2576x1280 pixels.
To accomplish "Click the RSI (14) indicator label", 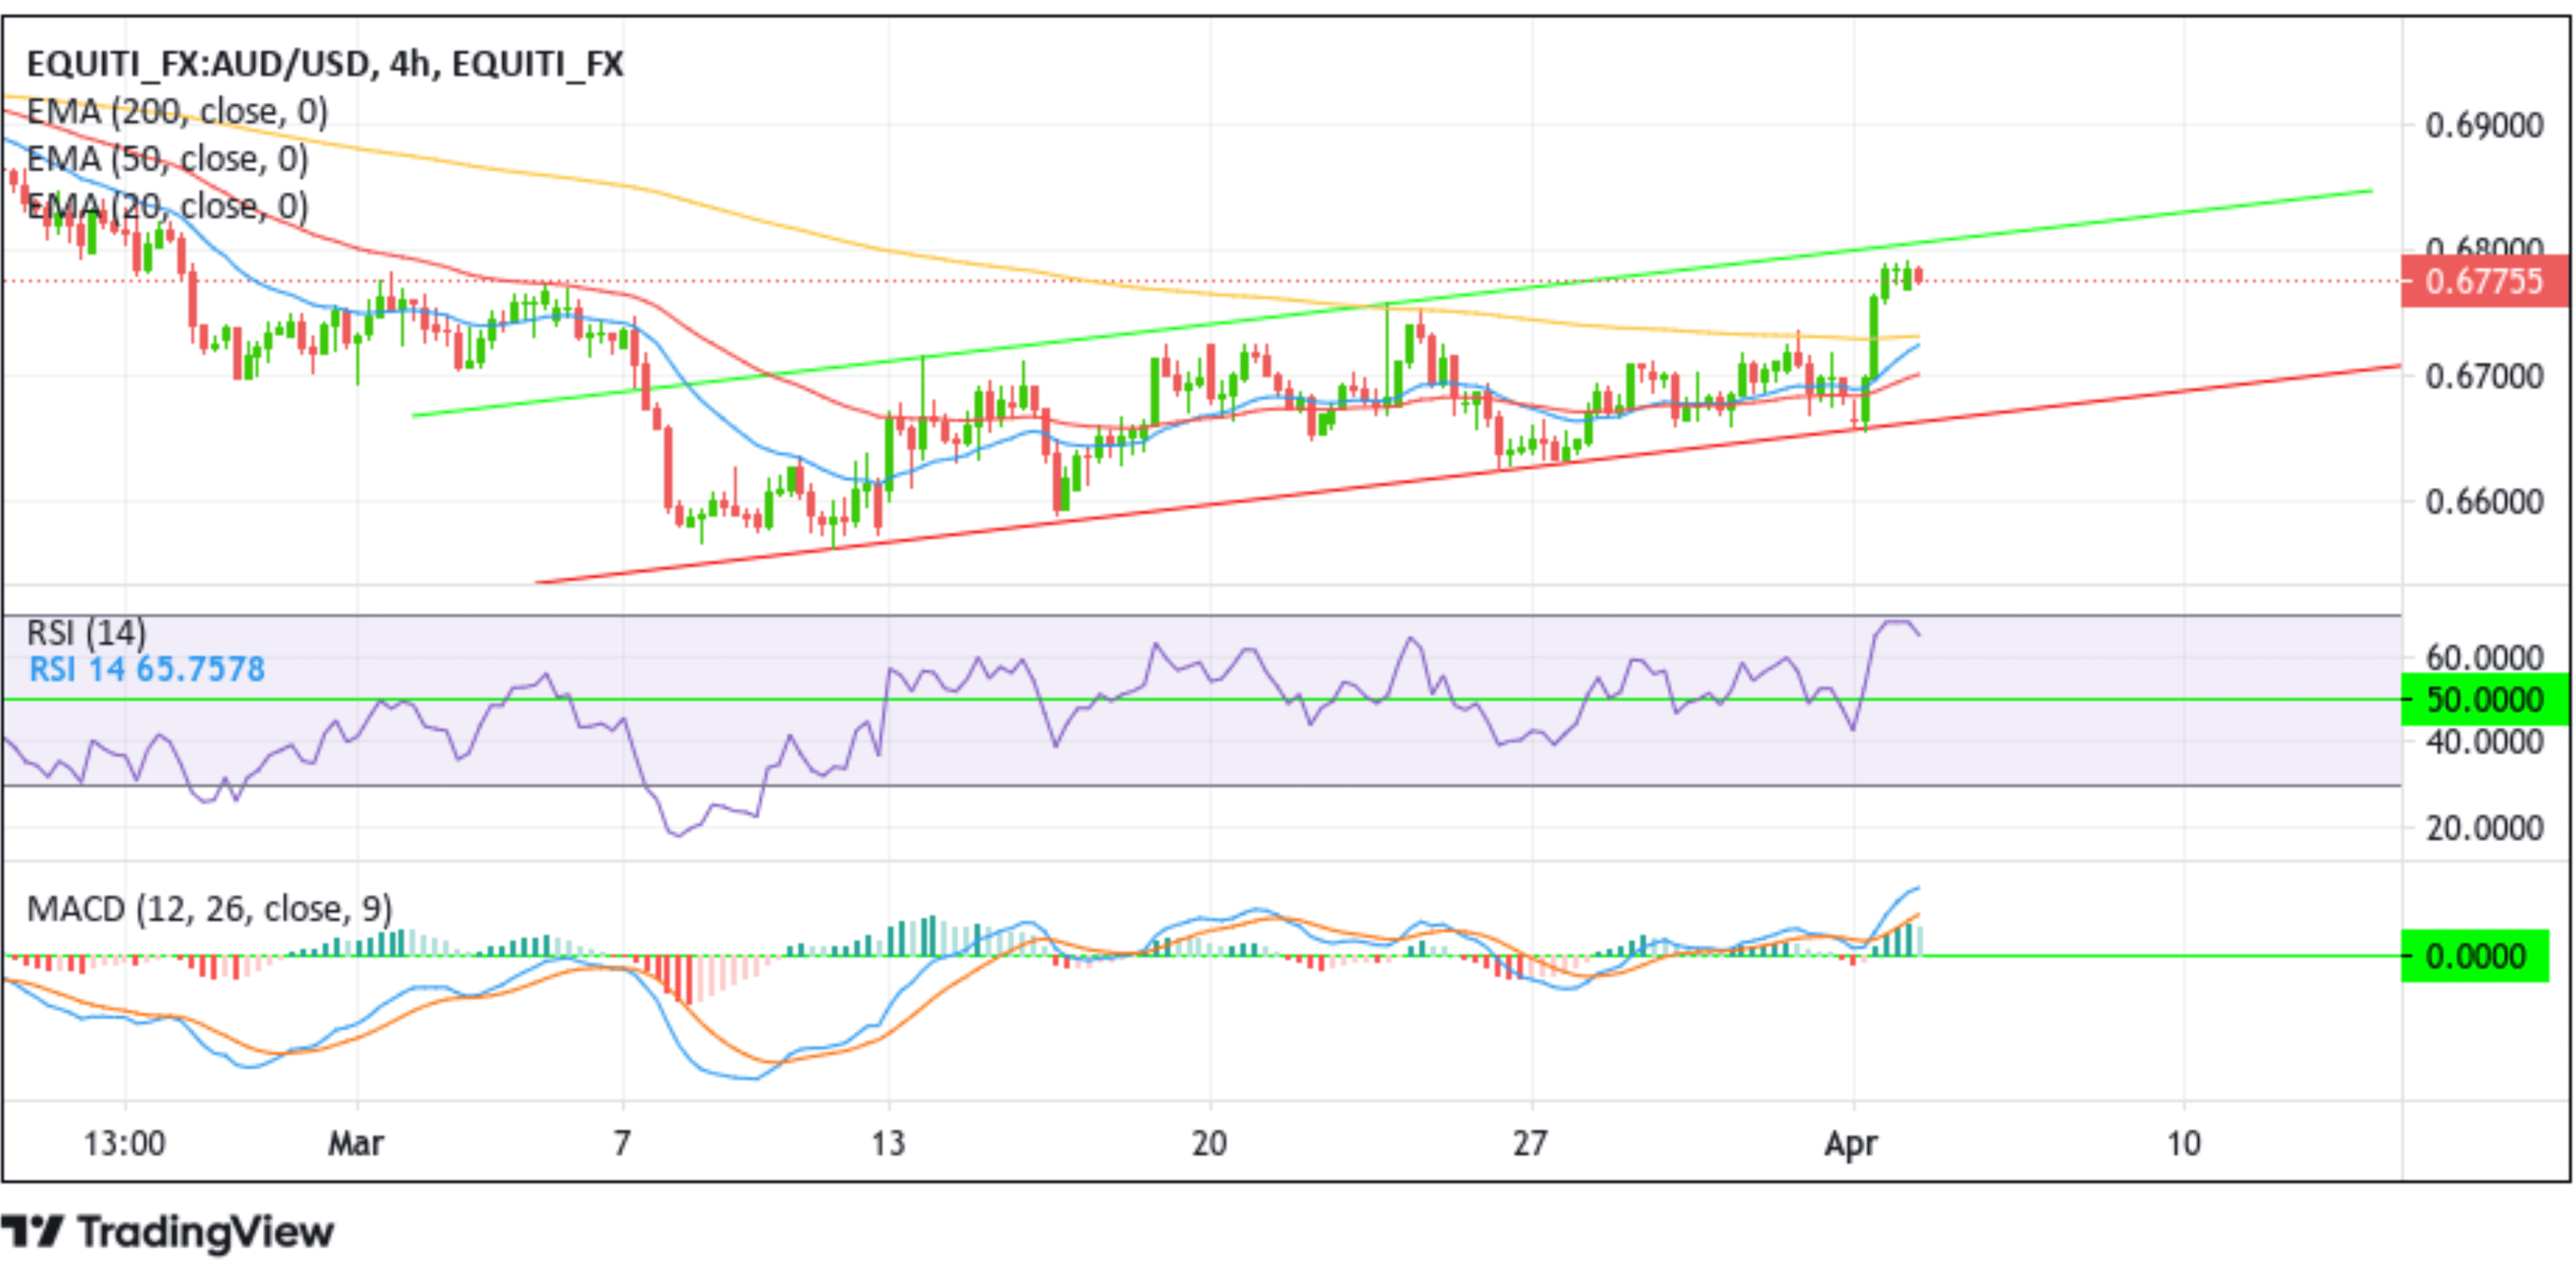I will pos(86,633).
